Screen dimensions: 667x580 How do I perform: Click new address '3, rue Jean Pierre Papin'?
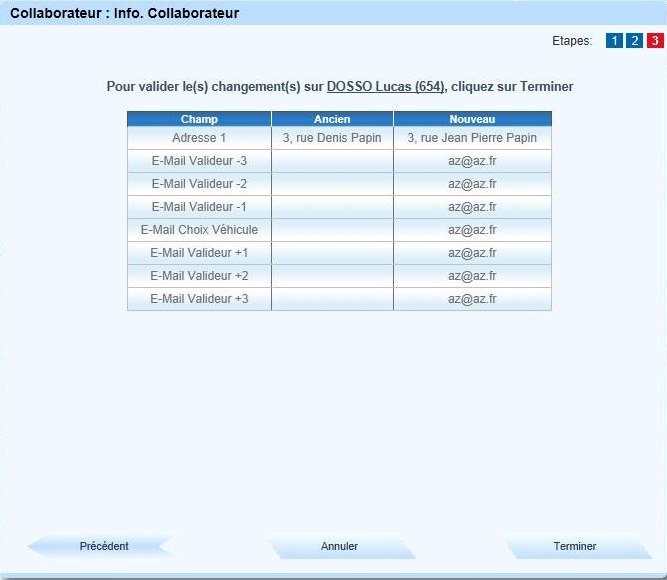pyautogui.click(x=472, y=138)
